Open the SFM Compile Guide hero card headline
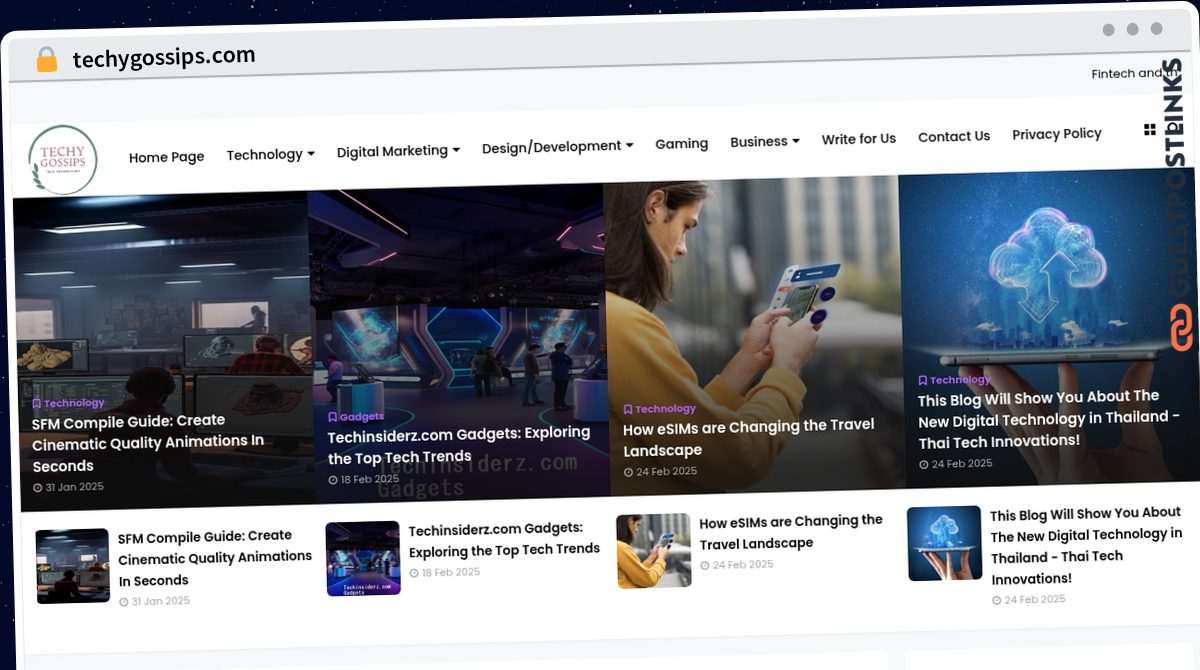Image resolution: width=1200 pixels, height=670 pixels. point(148,442)
